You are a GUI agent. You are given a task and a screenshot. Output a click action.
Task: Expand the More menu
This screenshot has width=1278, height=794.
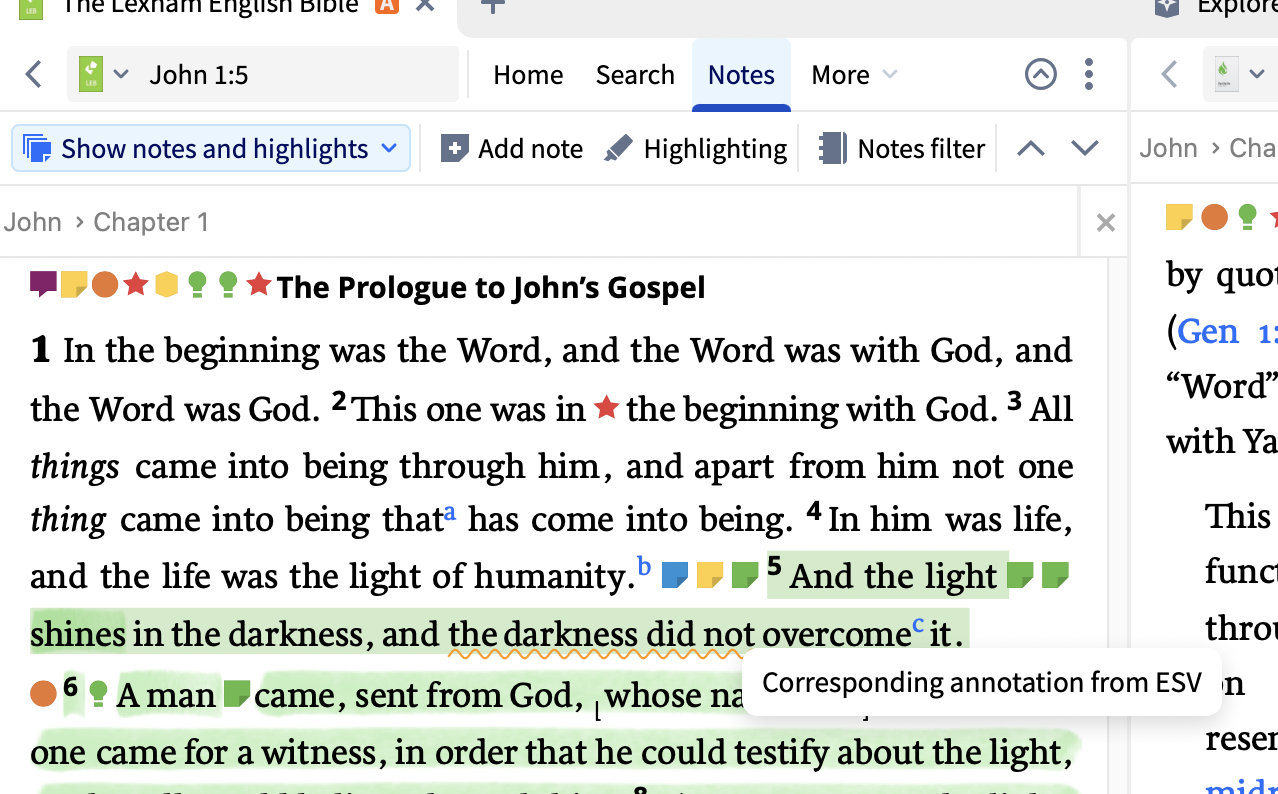coord(854,74)
